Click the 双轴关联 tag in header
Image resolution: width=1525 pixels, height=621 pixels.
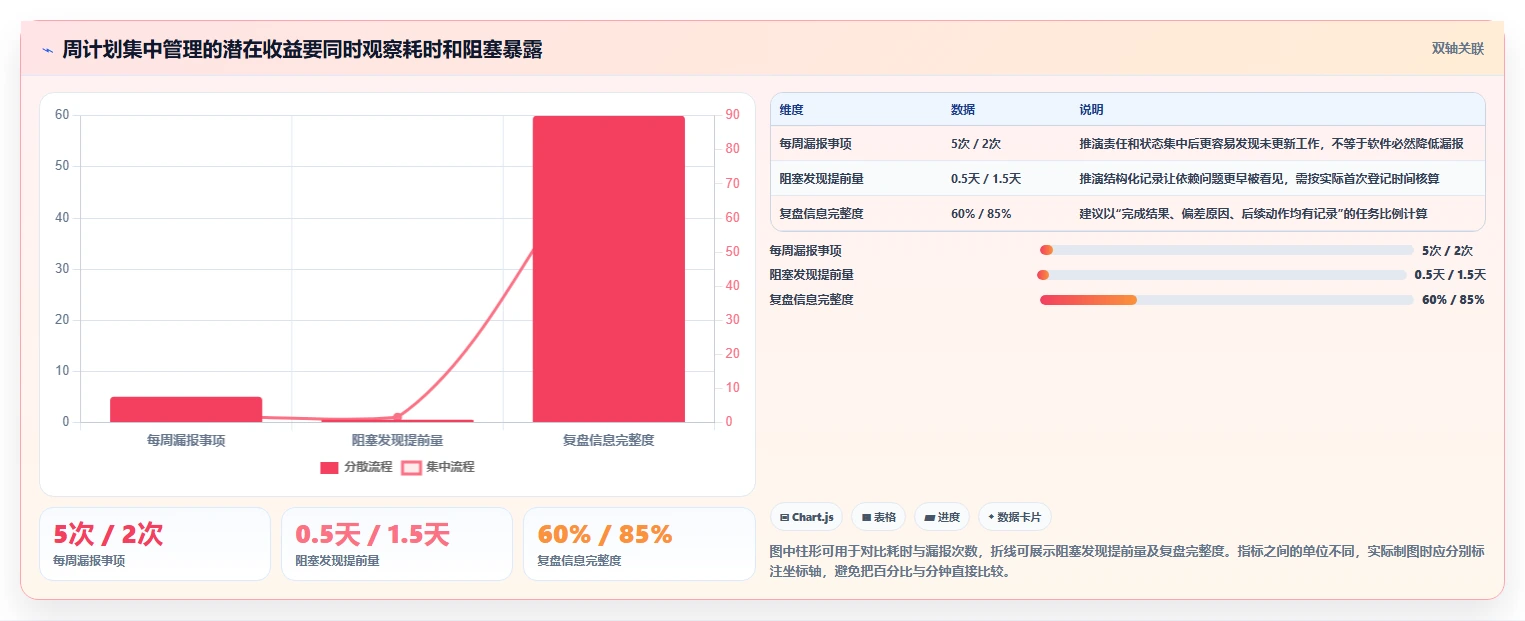tap(1457, 48)
